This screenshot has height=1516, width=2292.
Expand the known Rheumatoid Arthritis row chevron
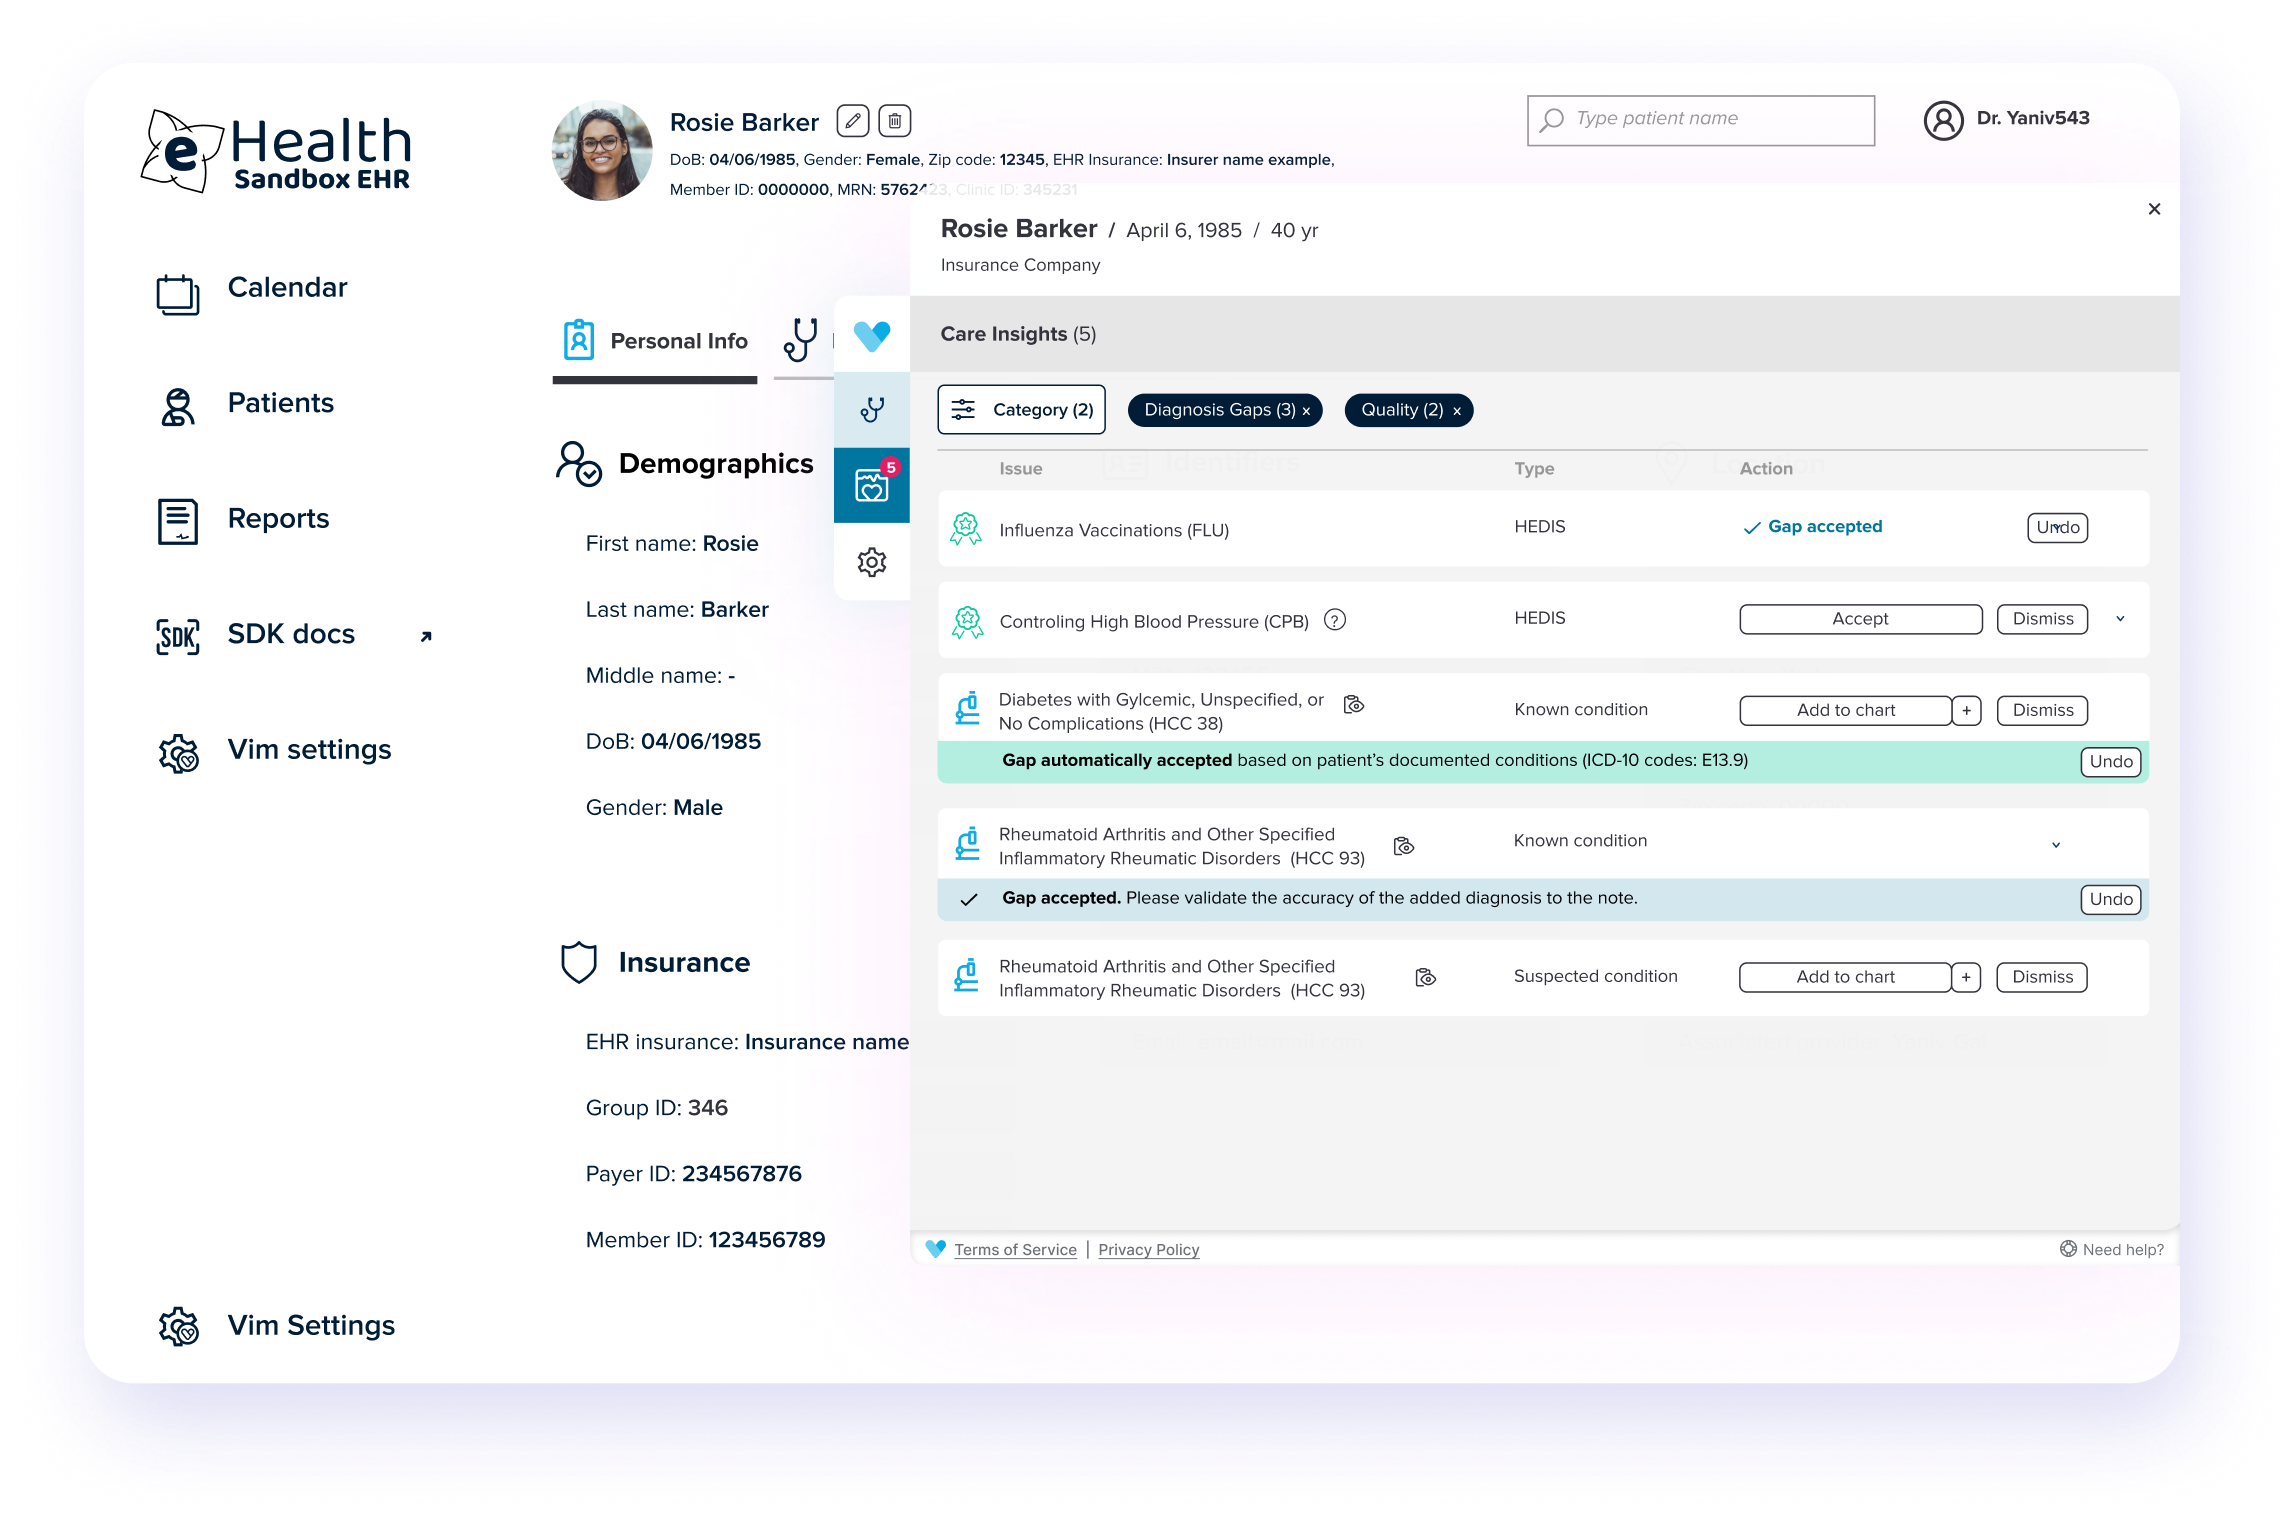[2056, 845]
